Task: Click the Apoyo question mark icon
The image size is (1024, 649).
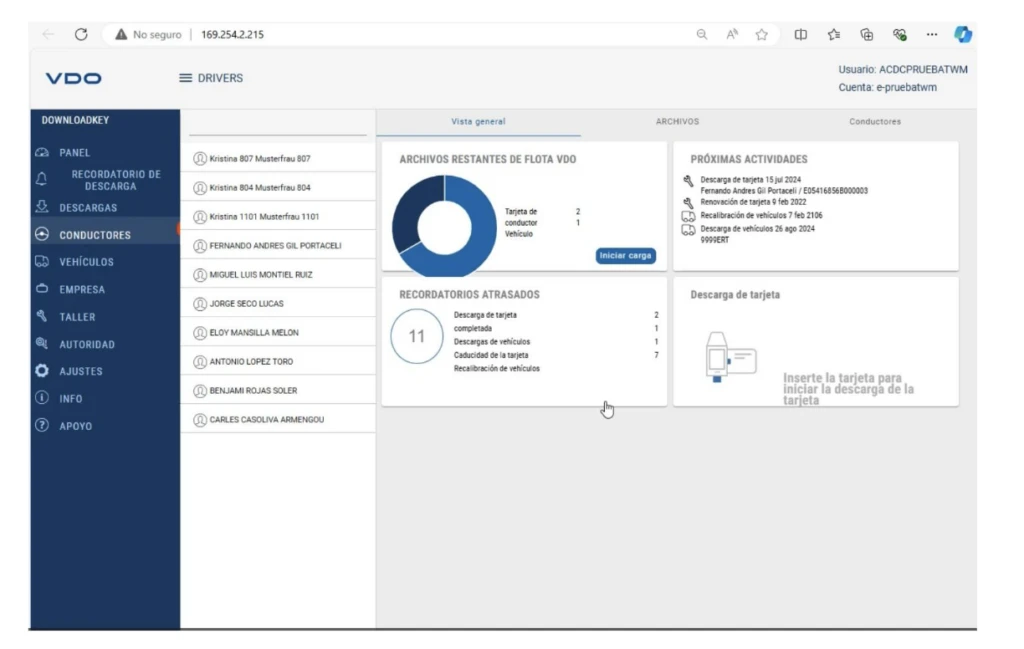Action: click(42, 425)
